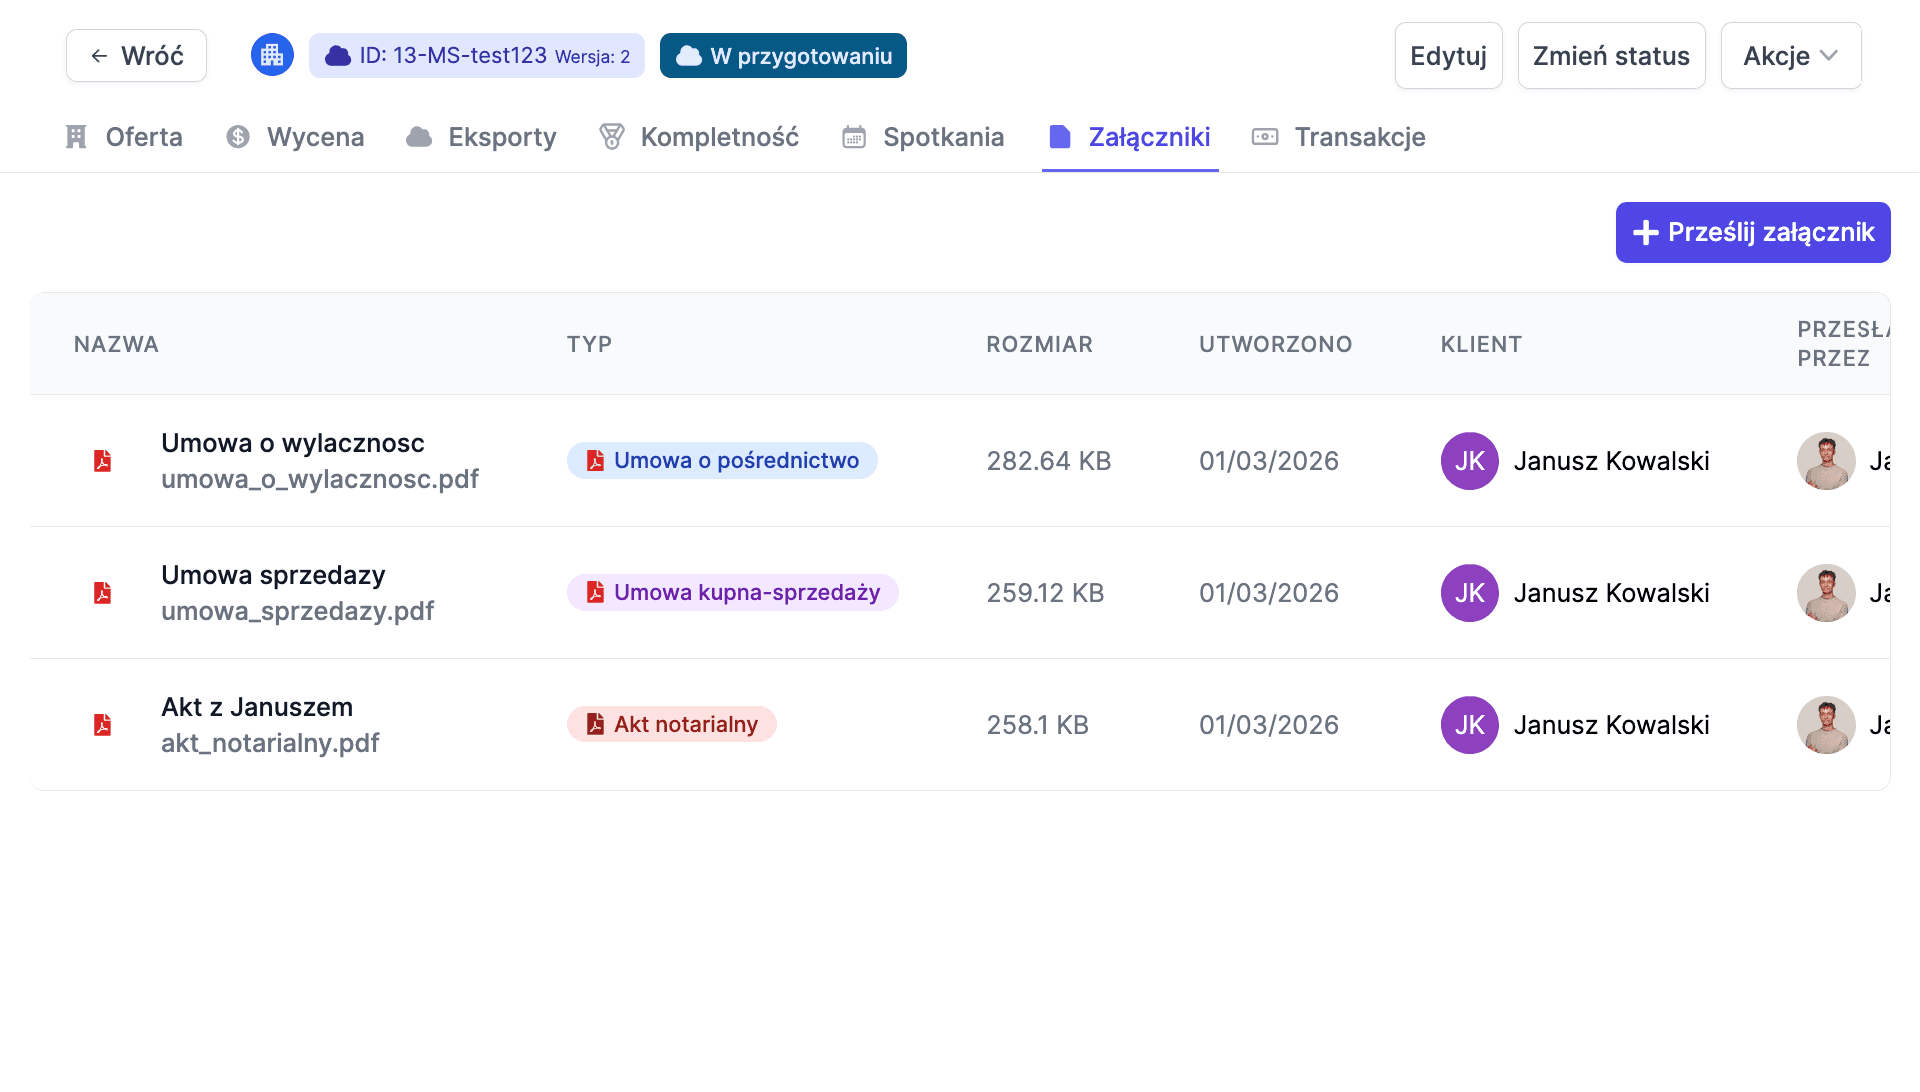The height and width of the screenshot is (1092, 1920).
Task: Click the Umowa kupna-sprzedaży type badge
Action: tap(732, 593)
